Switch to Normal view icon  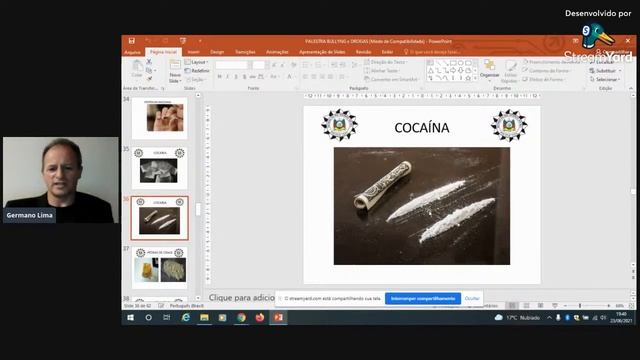[512, 306]
